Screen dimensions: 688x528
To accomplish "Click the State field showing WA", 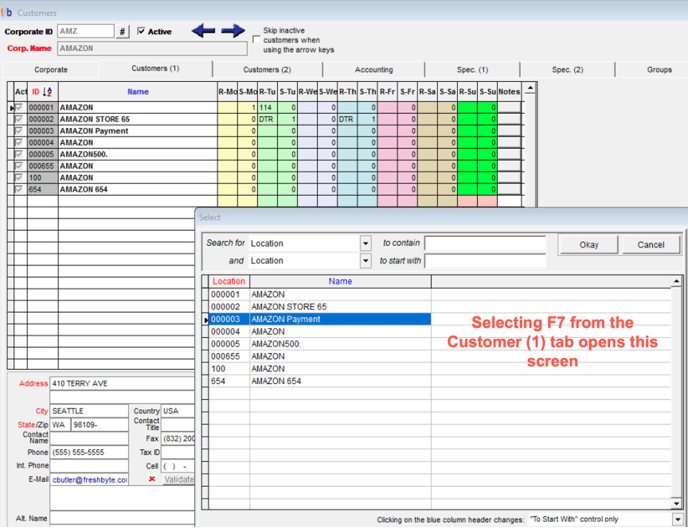I will click(x=60, y=425).
